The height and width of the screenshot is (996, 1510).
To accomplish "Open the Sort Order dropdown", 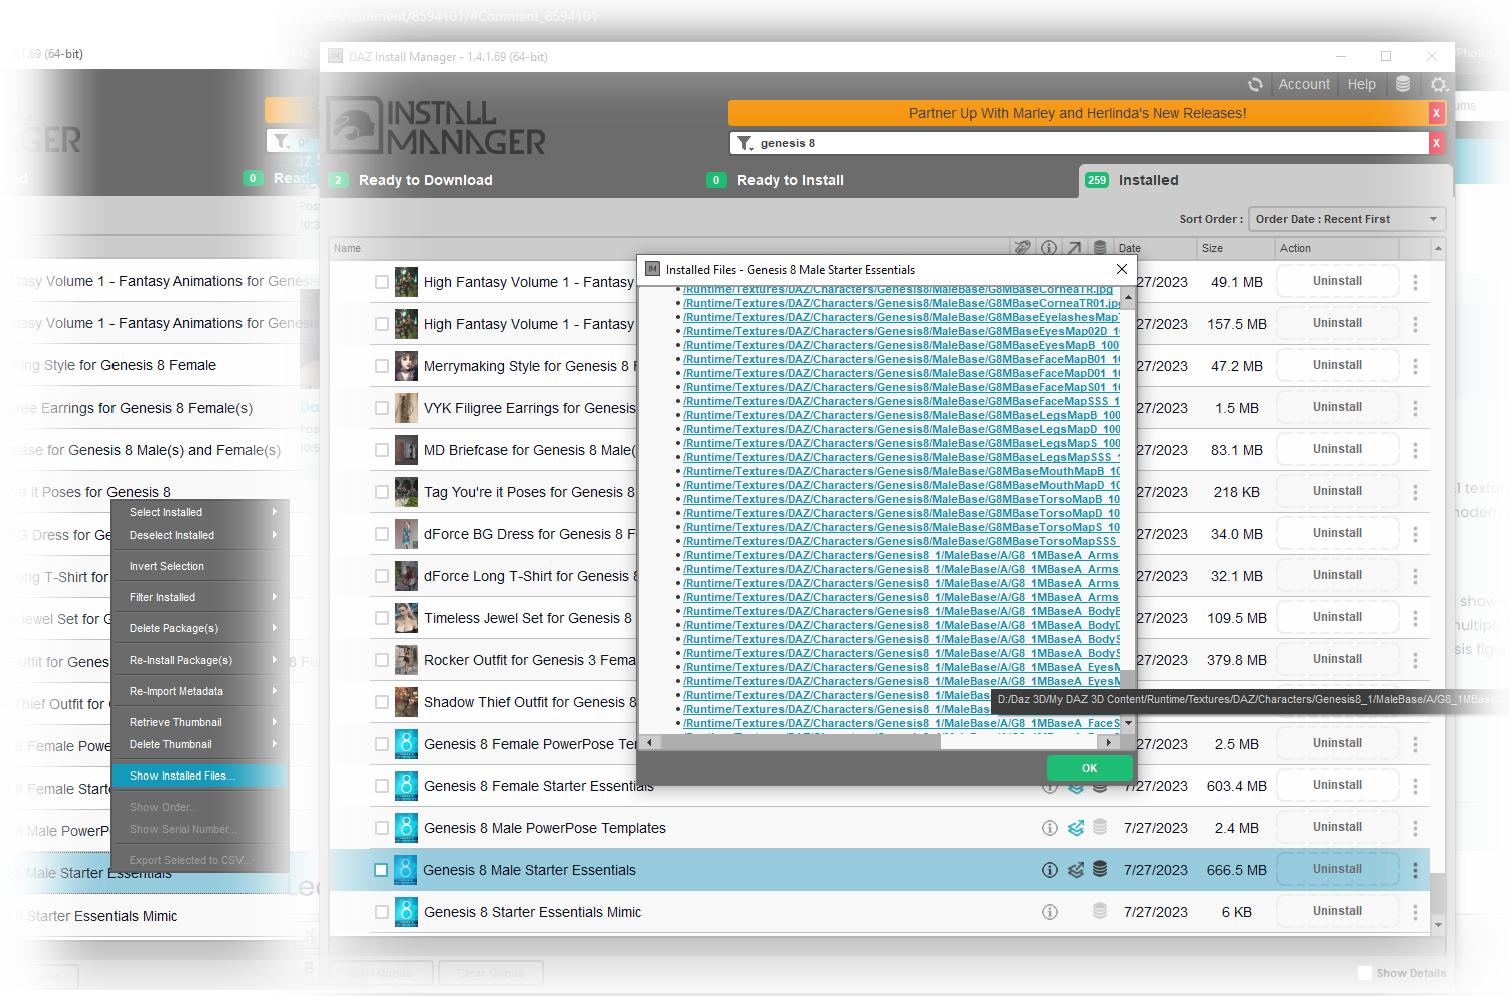I will [x=1346, y=219].
